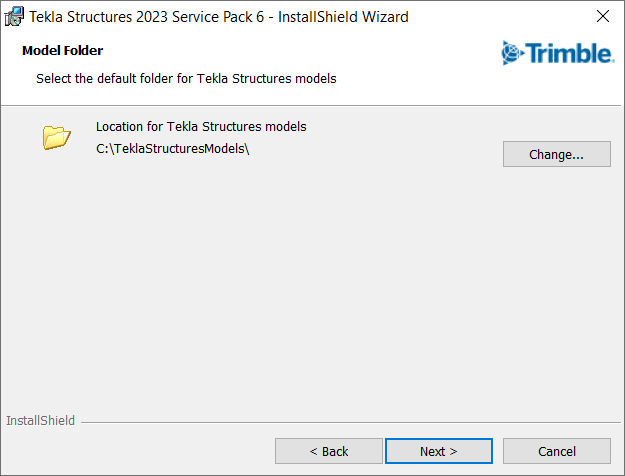Close the InstallShield Wizard window
This screenshot has width=625, height=476.
pos(602,17)
